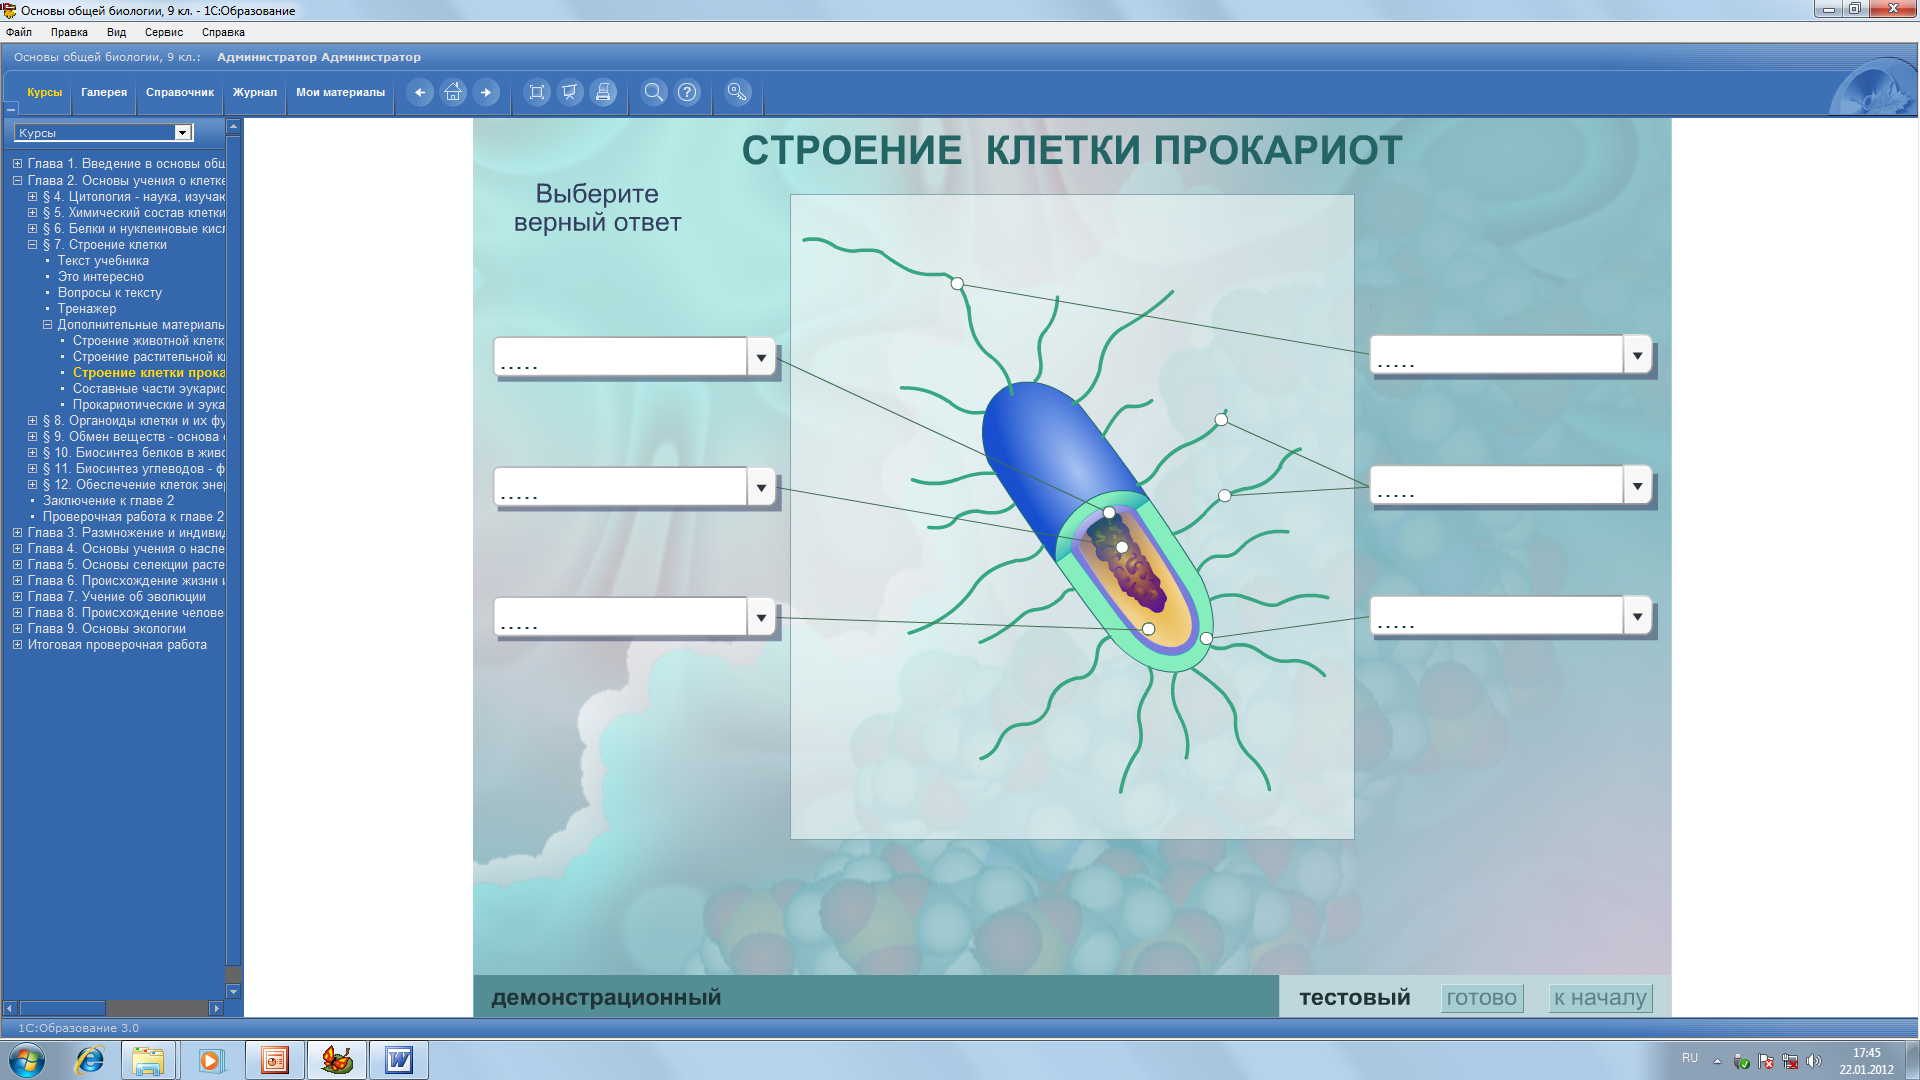Image resolution: width=1920 pixels, height=1080 pixels.
Task: Click the key access icon in toolbar
Action: (737, 92)
